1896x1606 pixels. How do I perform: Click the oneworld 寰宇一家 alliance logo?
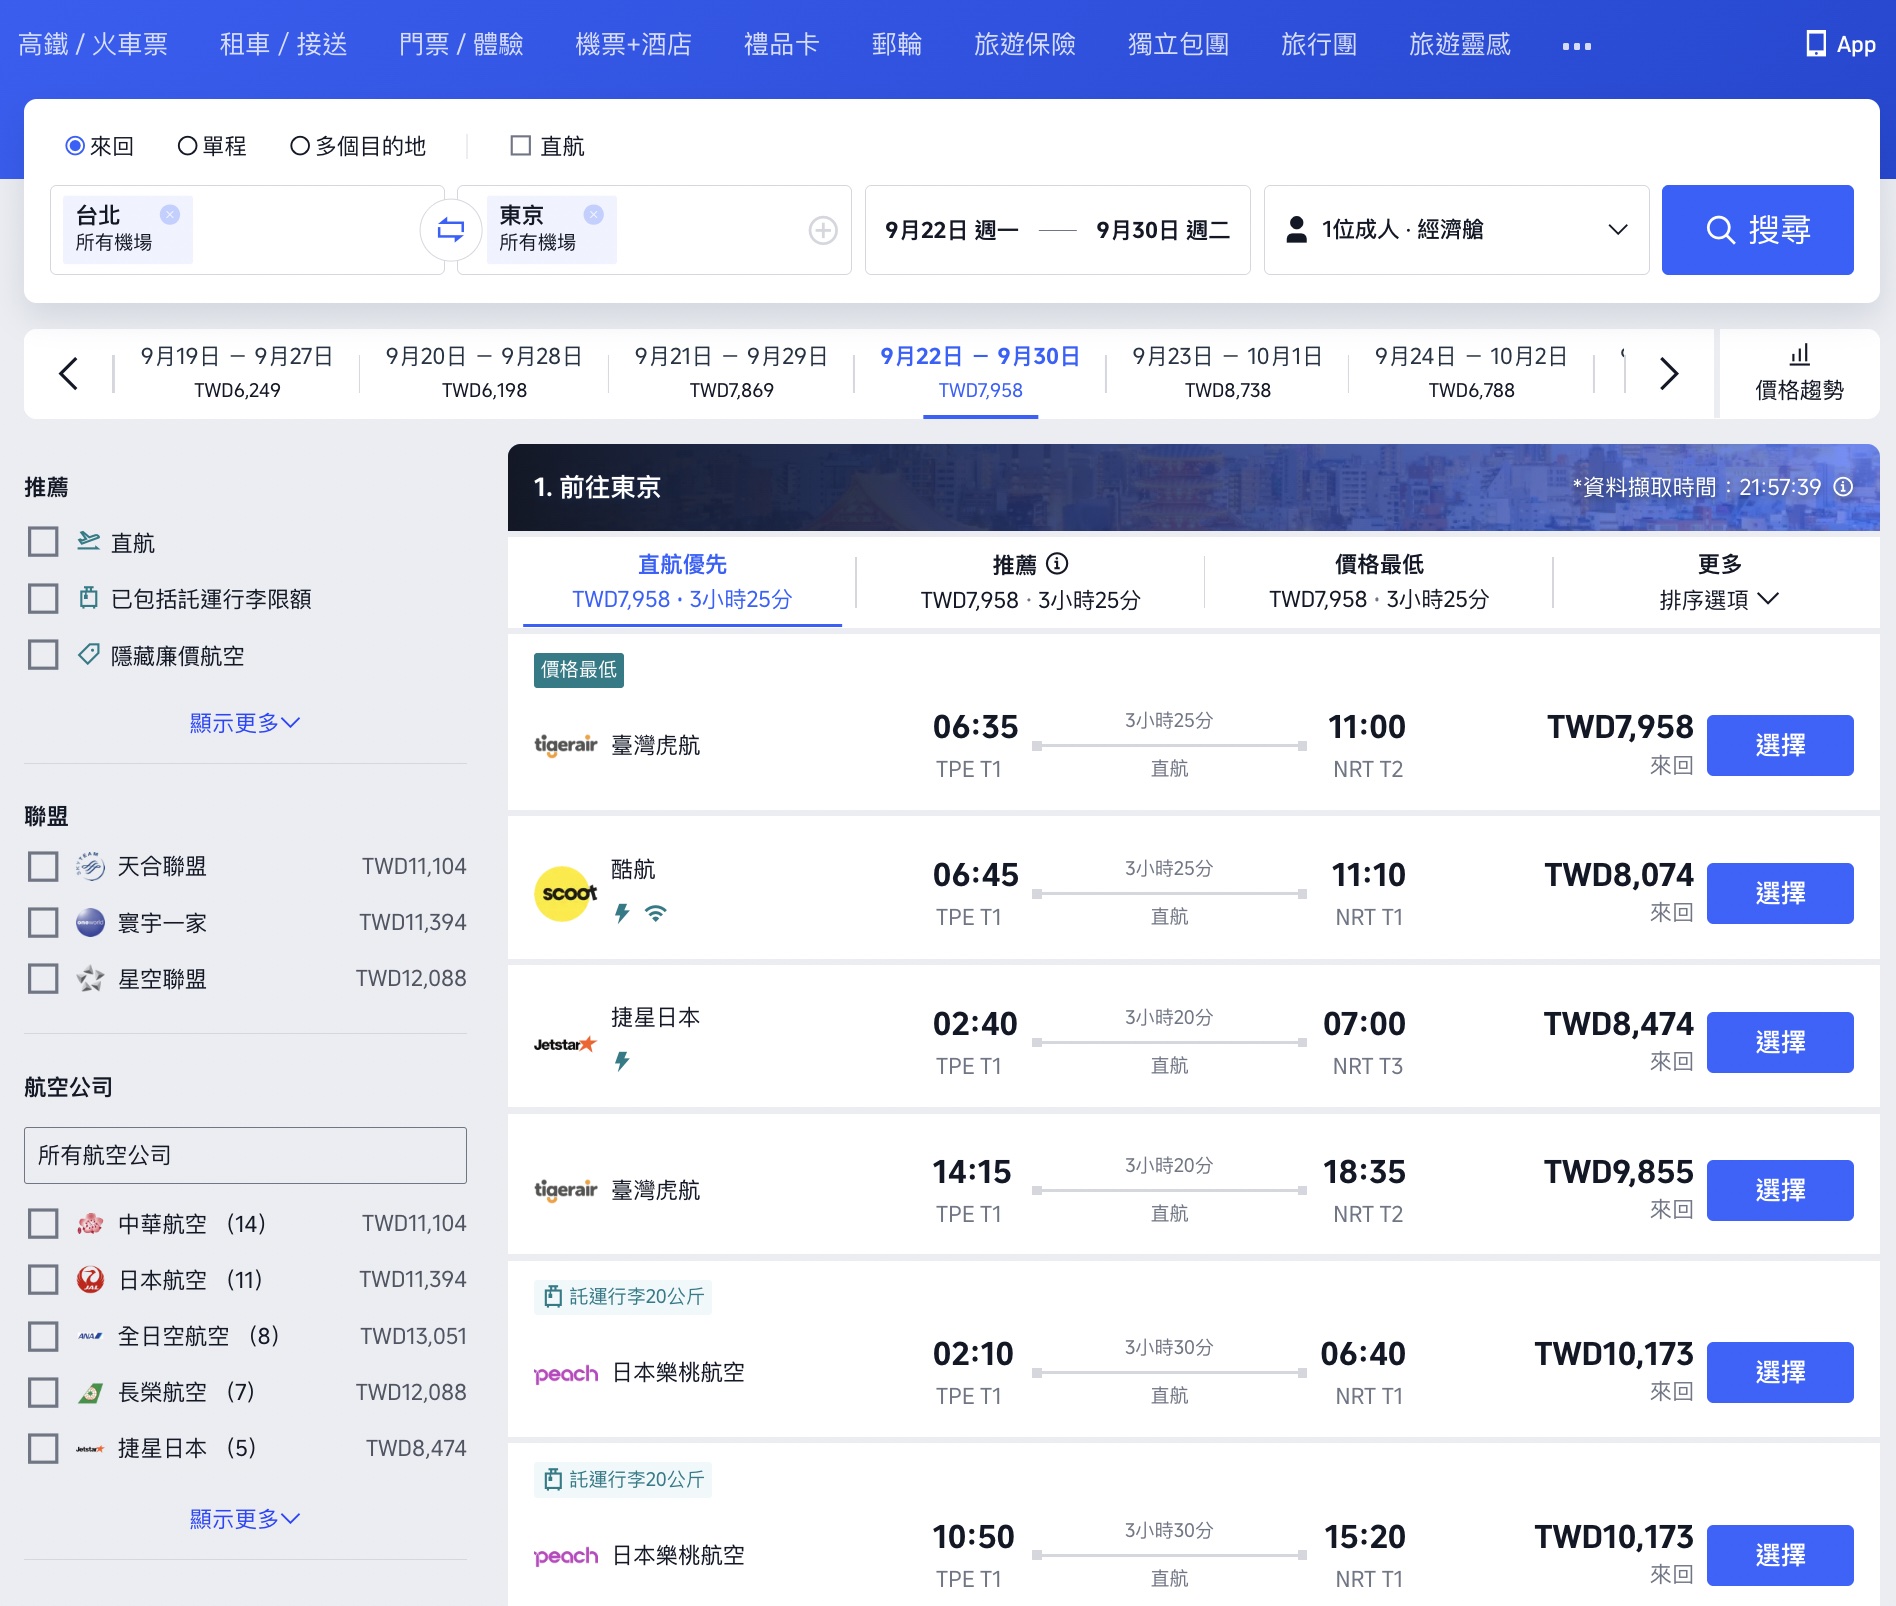tap(90, 922)
